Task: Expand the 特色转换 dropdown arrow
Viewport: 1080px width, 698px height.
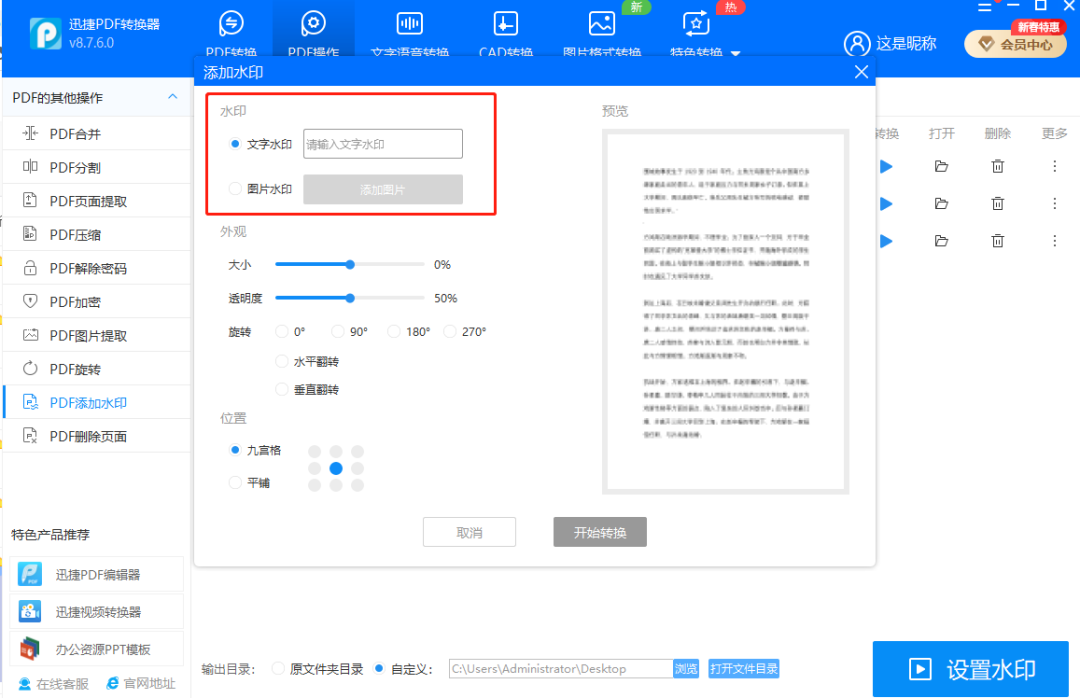Action: [x=736, y=53]
